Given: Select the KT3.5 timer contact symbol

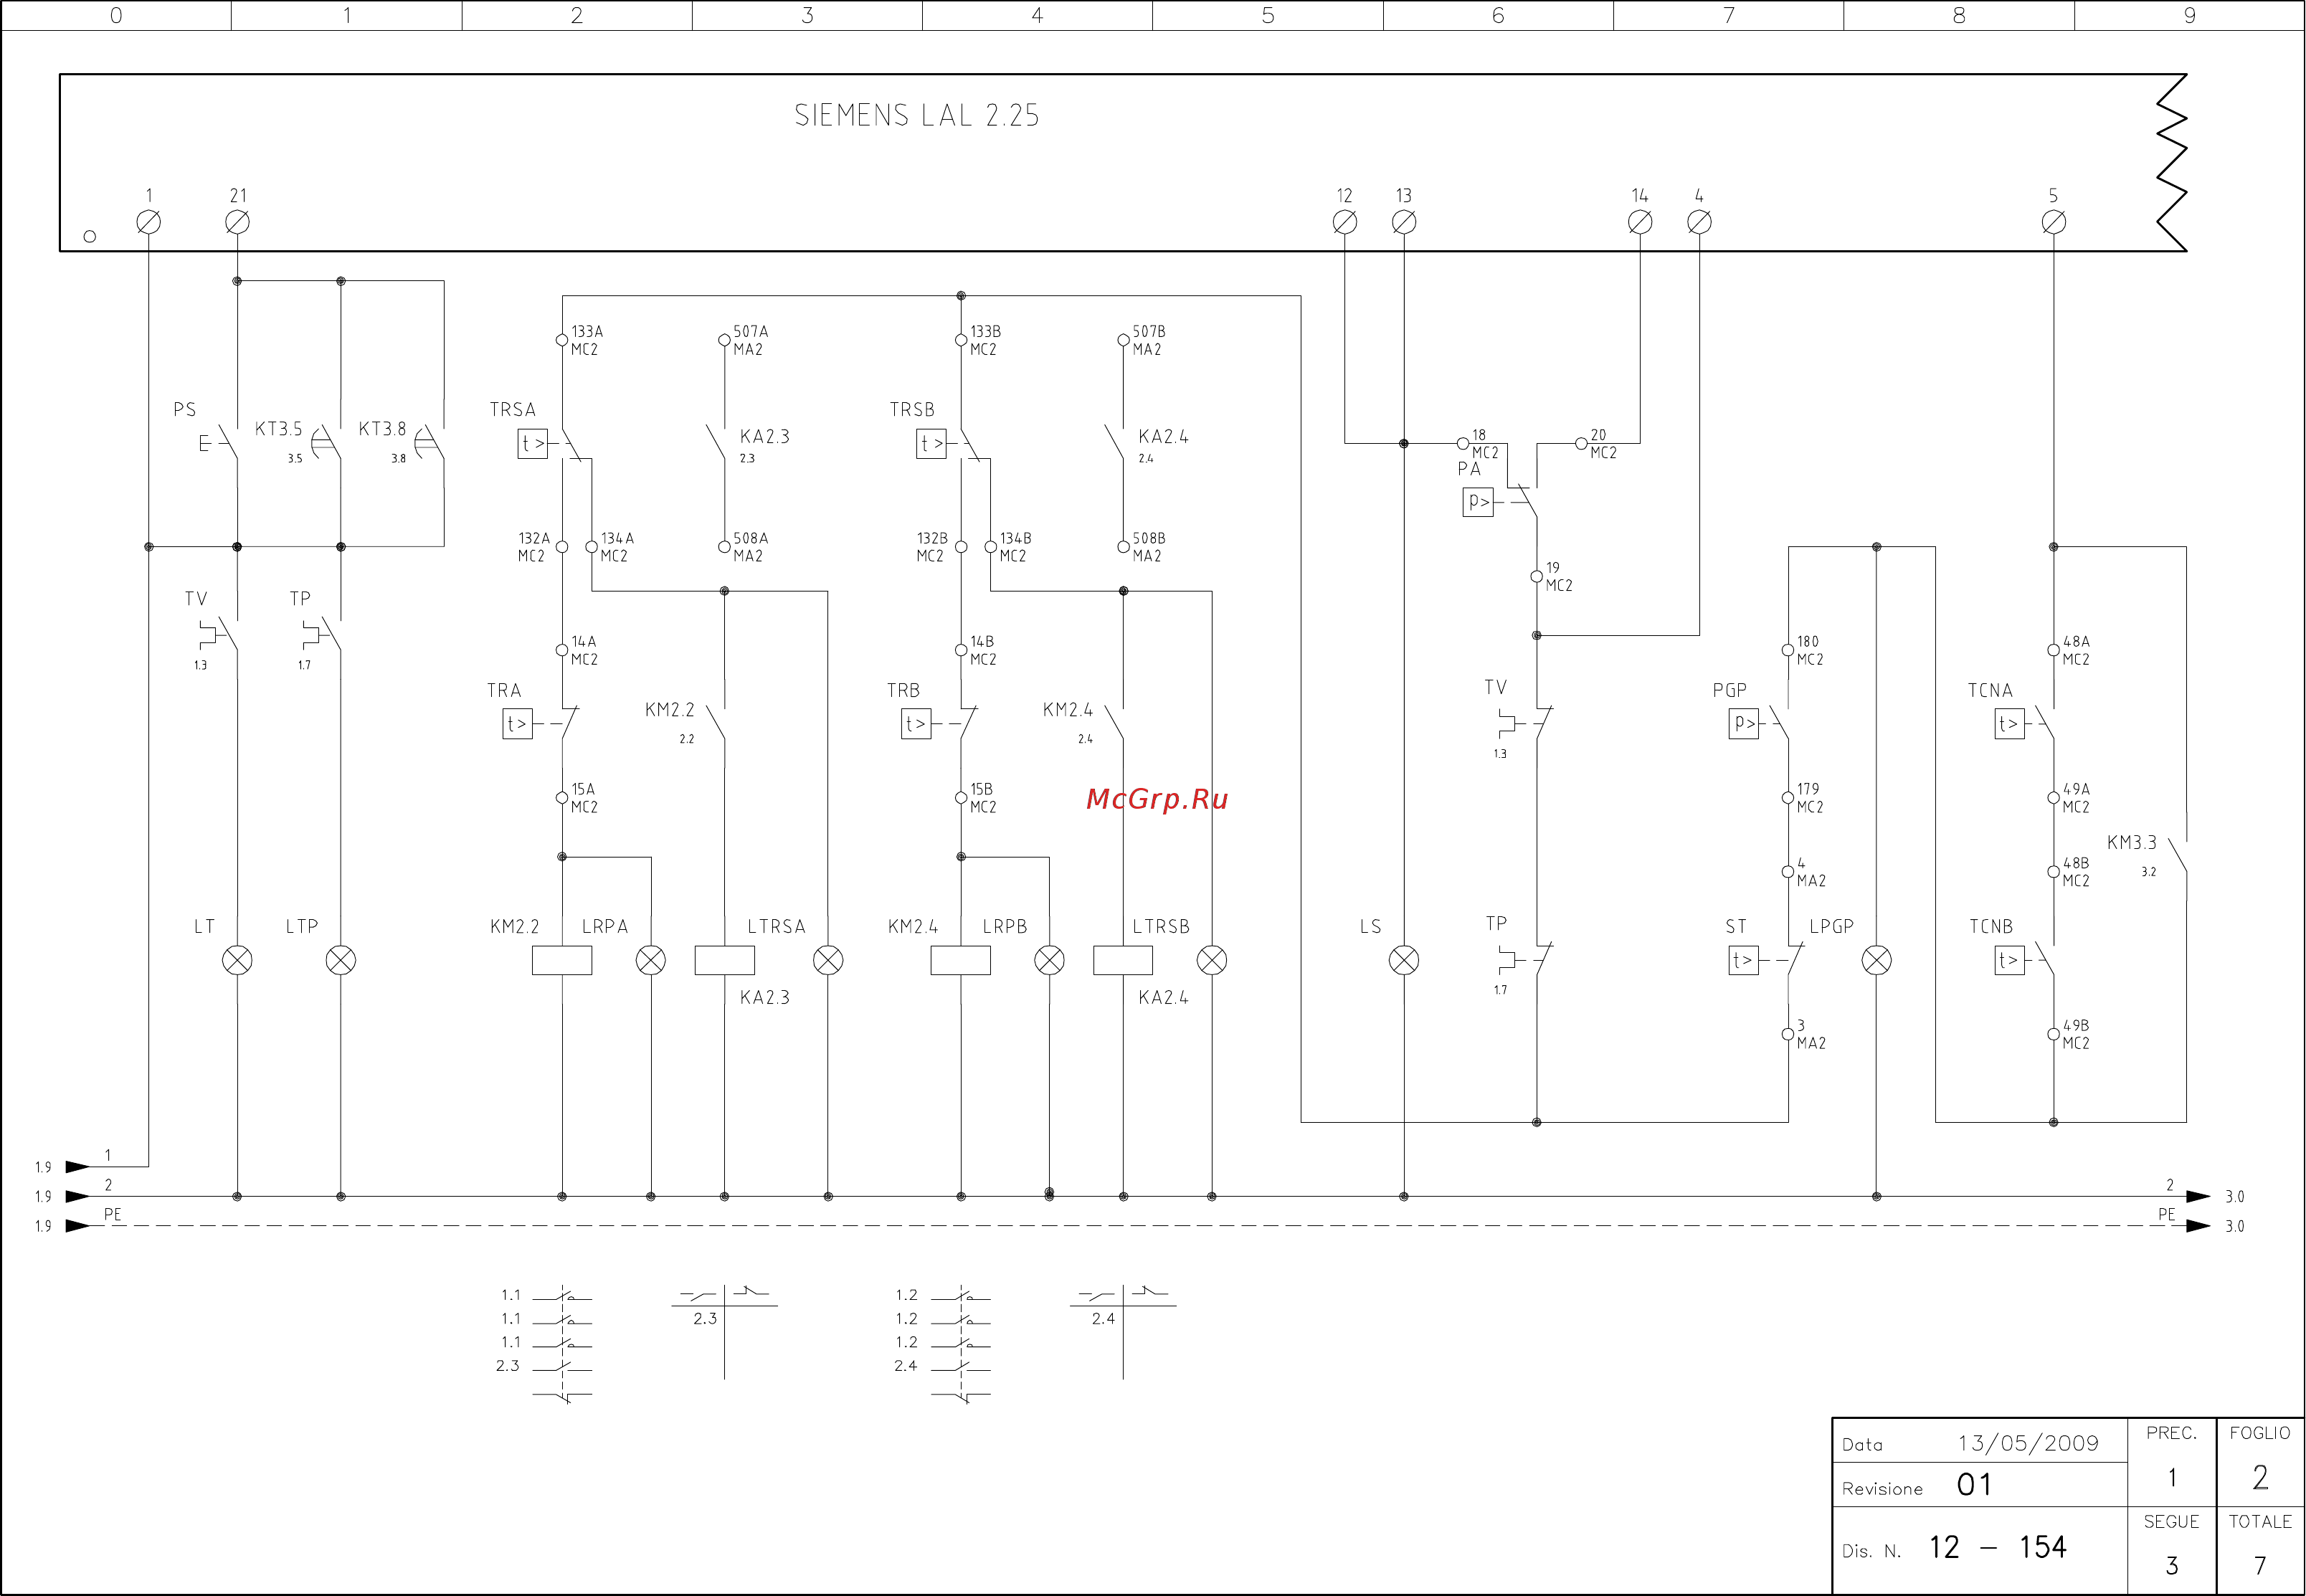Looking at the screenshot, I should pyautogui.click(x=327, y=443).
